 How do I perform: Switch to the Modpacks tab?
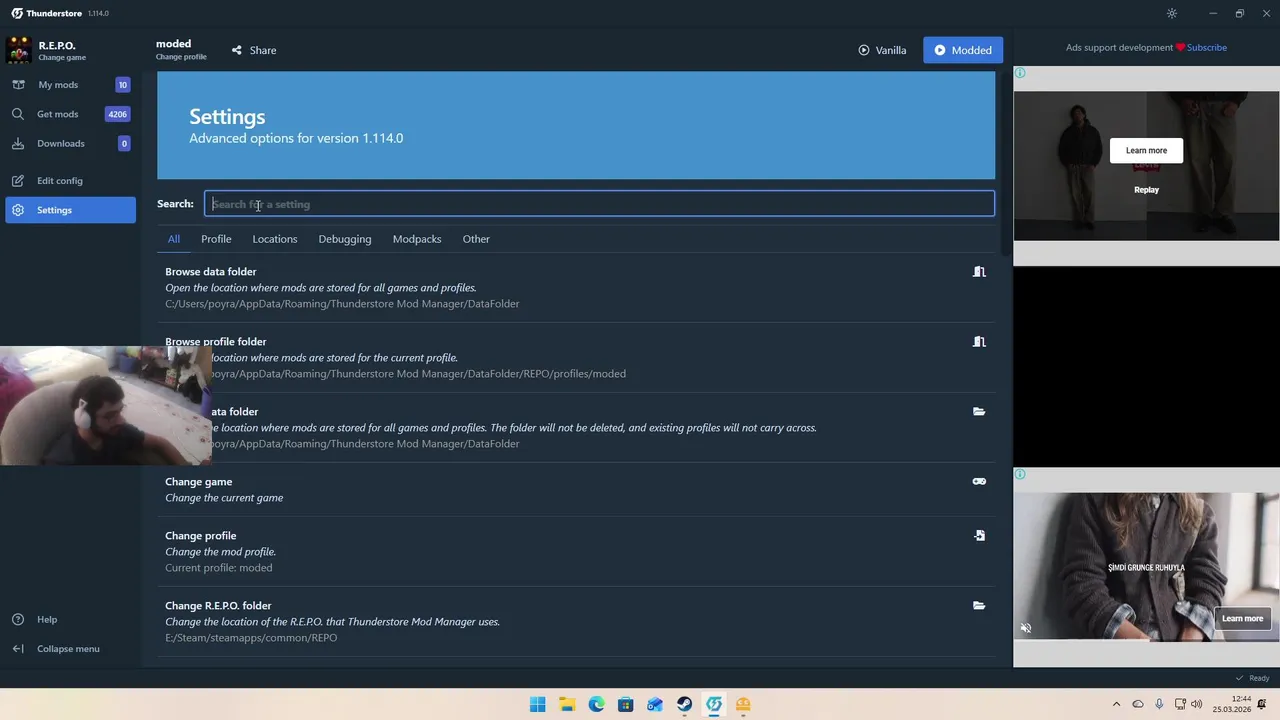pos(417,239)
